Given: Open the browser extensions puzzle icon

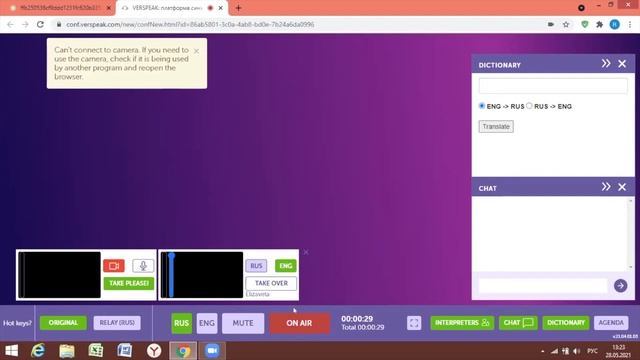Looking at the screenshot, I should point(599,24).
